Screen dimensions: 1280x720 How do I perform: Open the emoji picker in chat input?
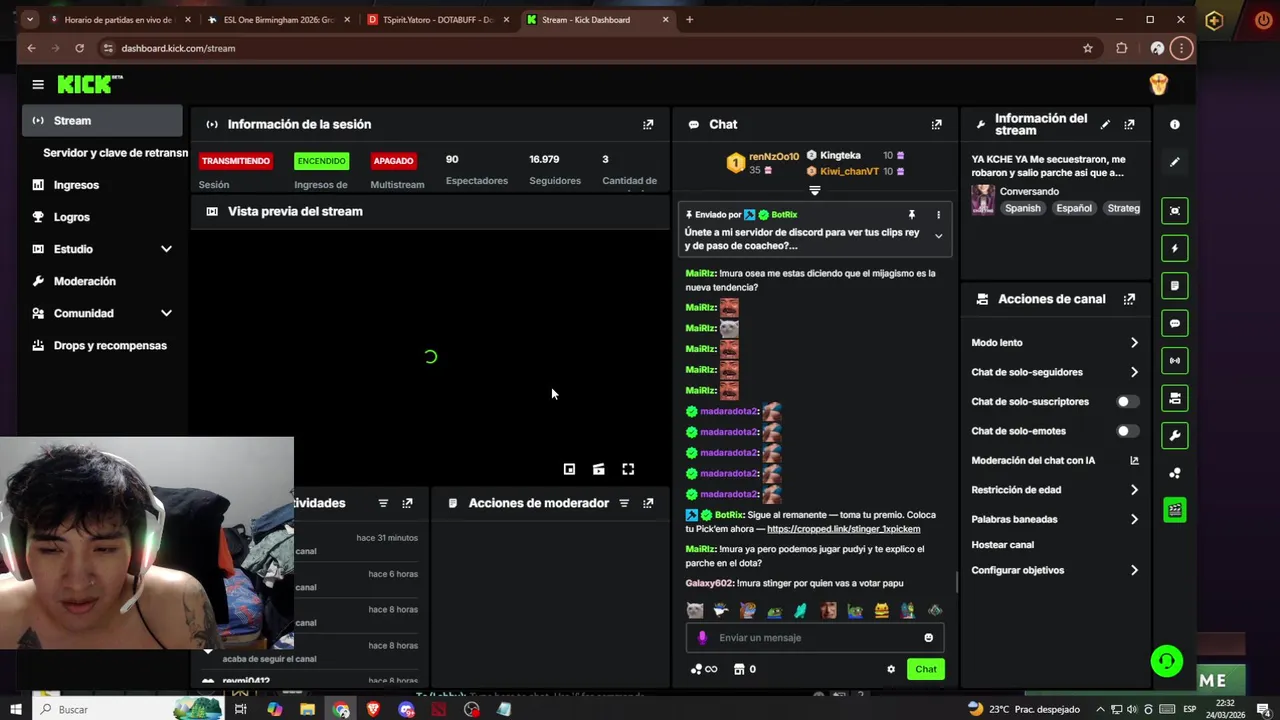click(x=928, y=638)
